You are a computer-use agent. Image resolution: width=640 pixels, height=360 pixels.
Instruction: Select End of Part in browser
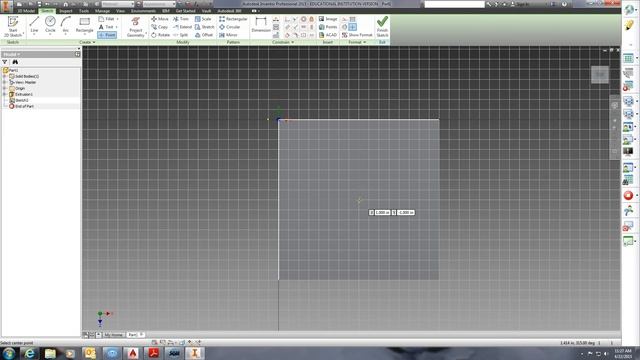[x=21, y=106]
